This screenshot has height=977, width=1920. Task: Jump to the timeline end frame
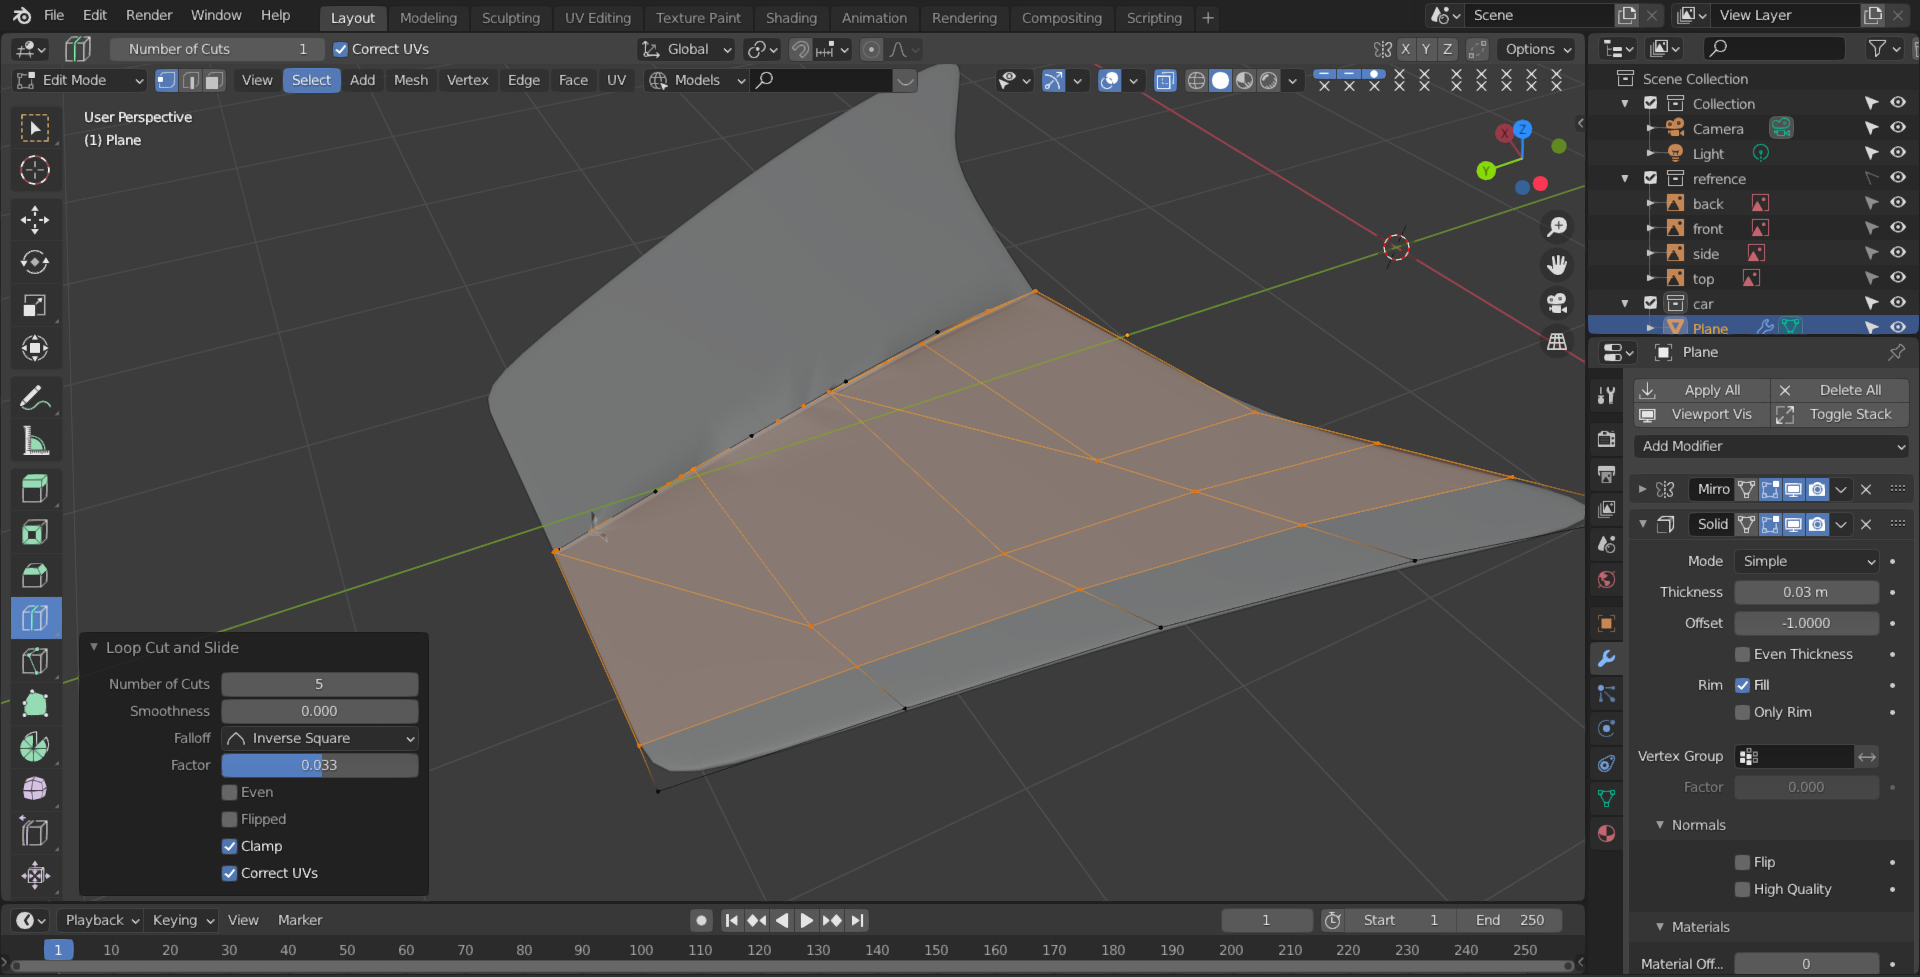pos(857,920)
